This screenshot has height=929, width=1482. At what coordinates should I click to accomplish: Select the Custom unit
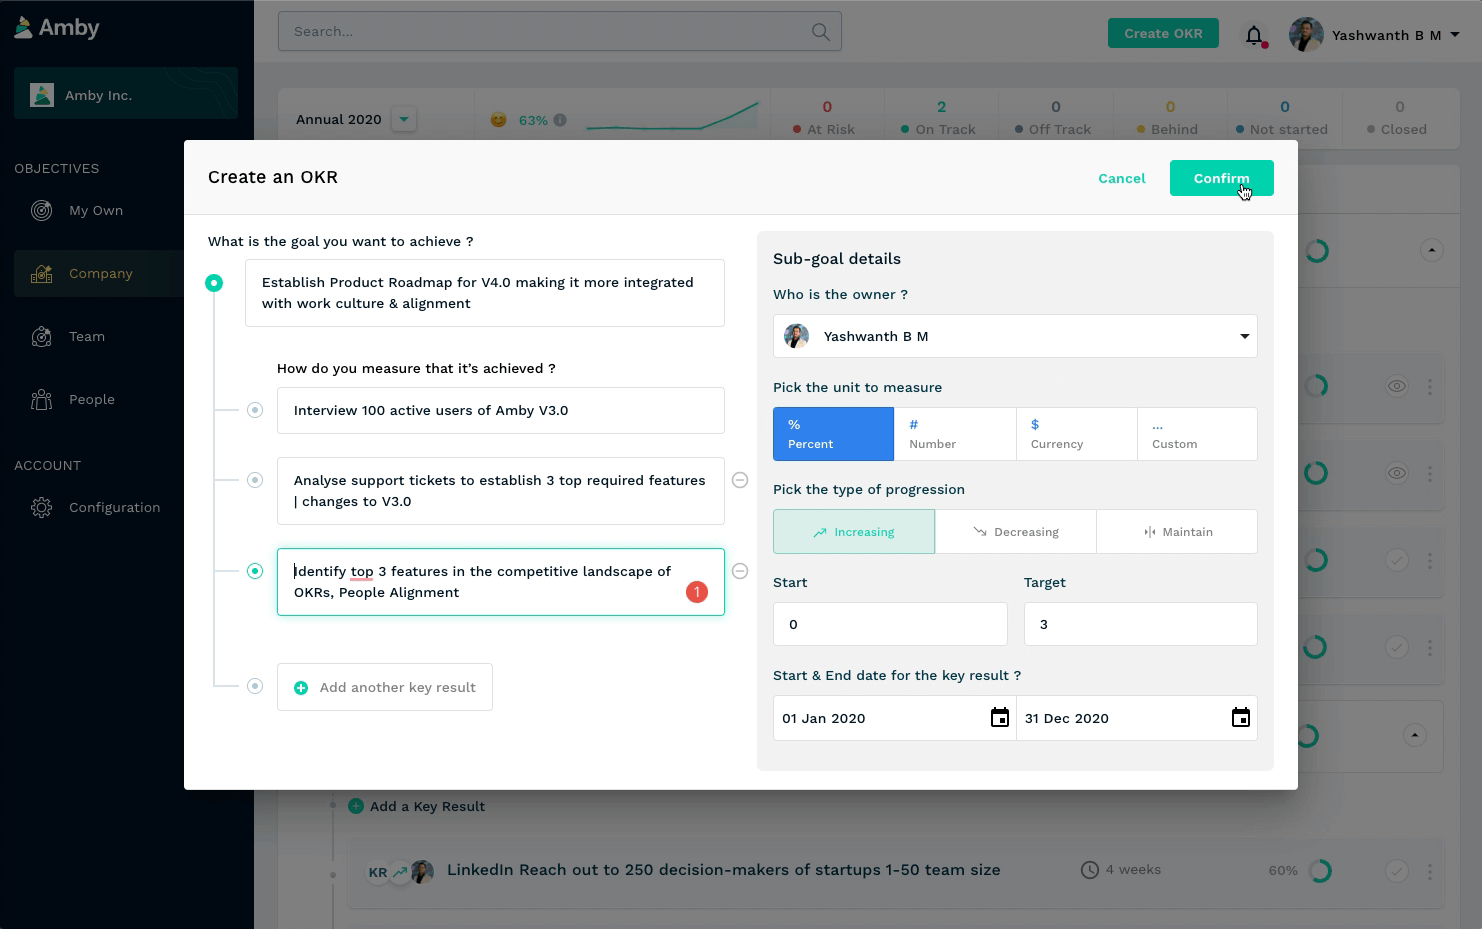click(1197, 434)
